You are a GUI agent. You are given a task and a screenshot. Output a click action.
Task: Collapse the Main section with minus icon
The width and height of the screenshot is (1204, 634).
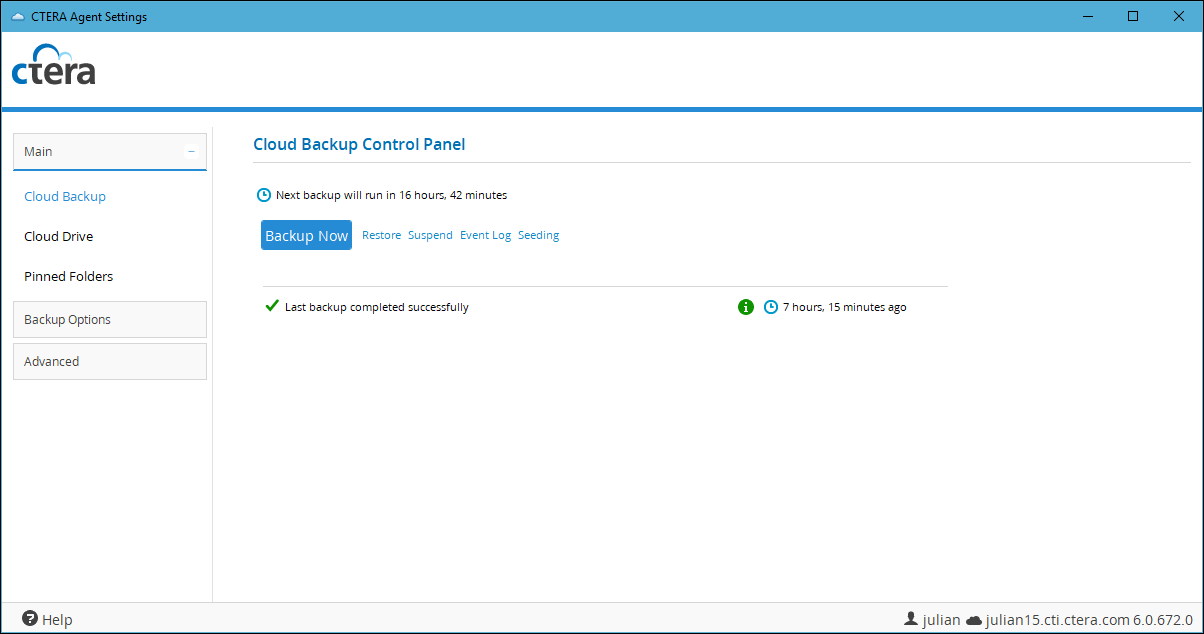pyautogui.click(x=191, y=152)
